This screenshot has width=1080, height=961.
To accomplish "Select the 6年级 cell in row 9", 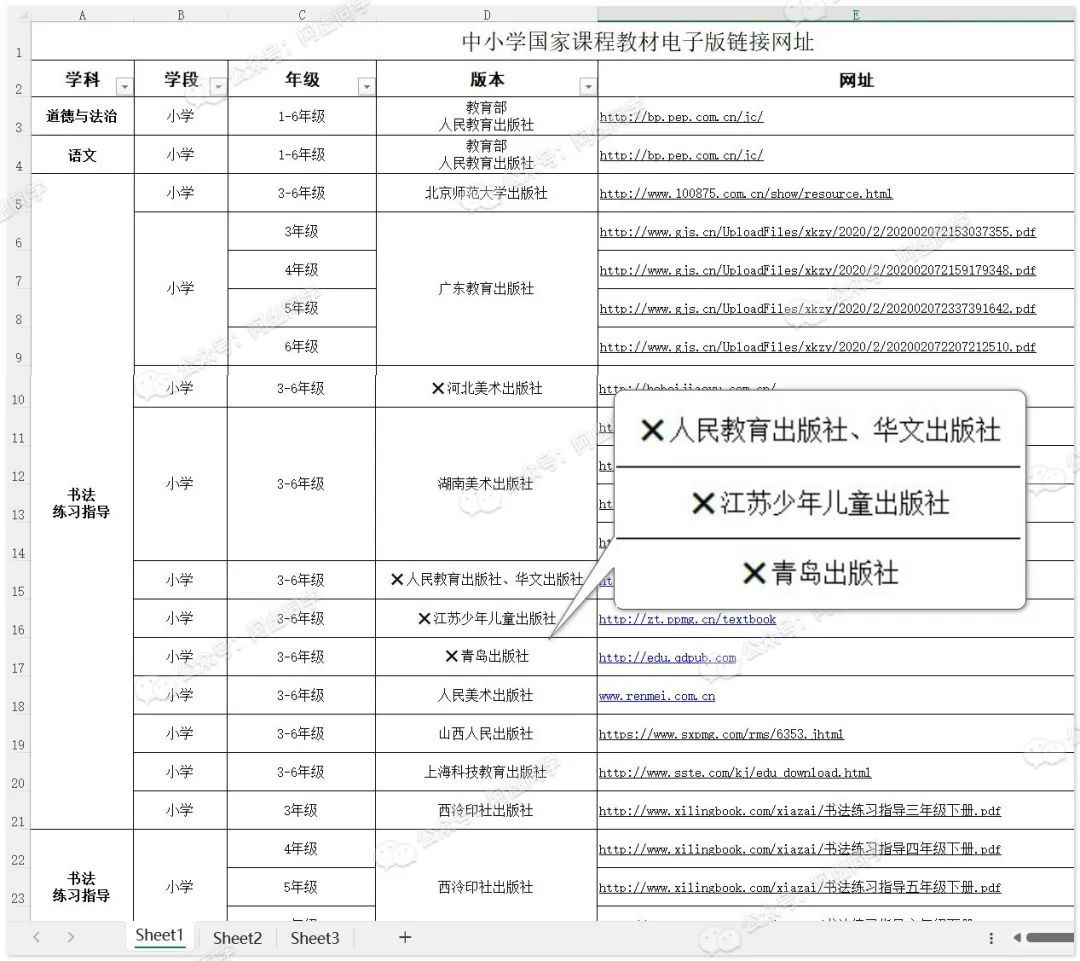I will (x=302, y=347).
